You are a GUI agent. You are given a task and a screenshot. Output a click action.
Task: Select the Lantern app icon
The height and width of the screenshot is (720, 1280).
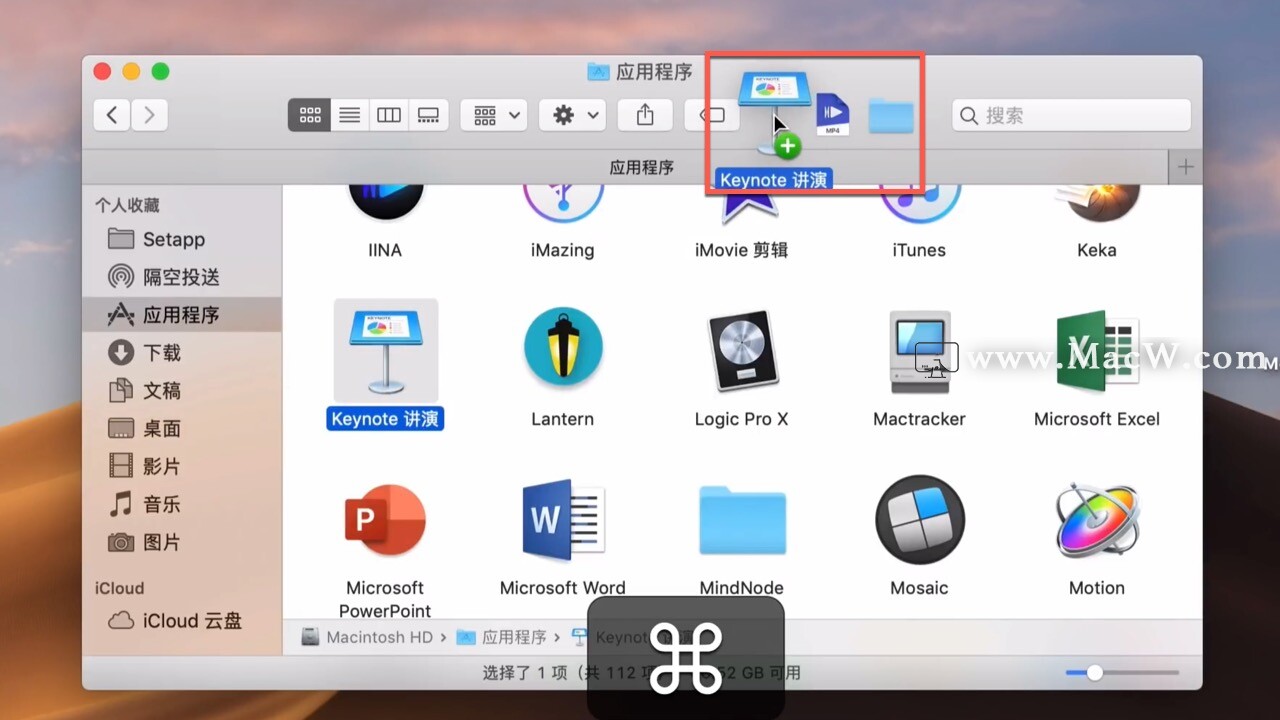tap(563, 347)
